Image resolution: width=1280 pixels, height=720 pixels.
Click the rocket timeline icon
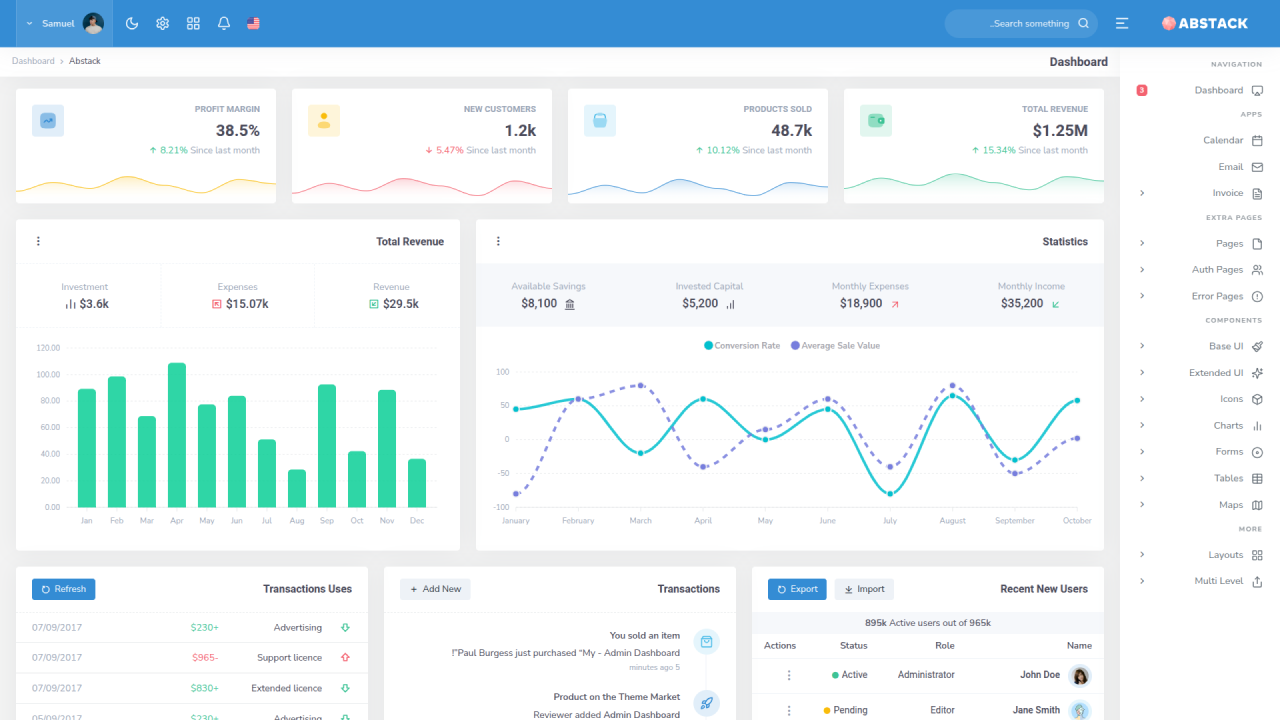coord(707,703)
